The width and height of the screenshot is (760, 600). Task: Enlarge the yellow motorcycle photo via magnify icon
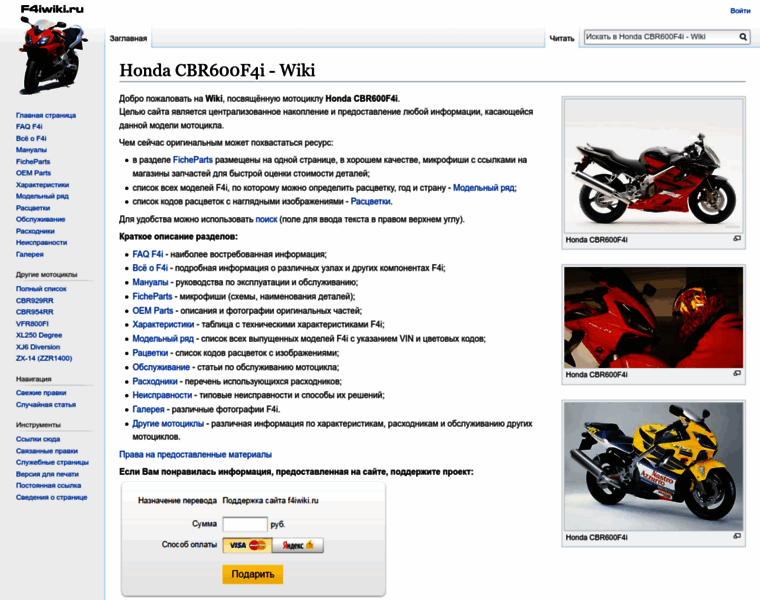[x=737, y=536]
